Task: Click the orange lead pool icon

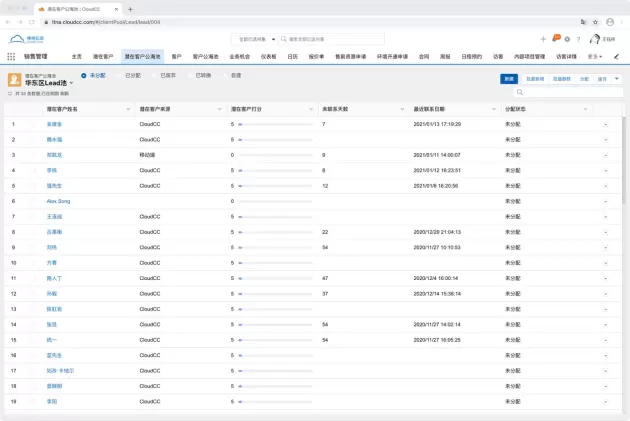Action: [x=14, y=78]
